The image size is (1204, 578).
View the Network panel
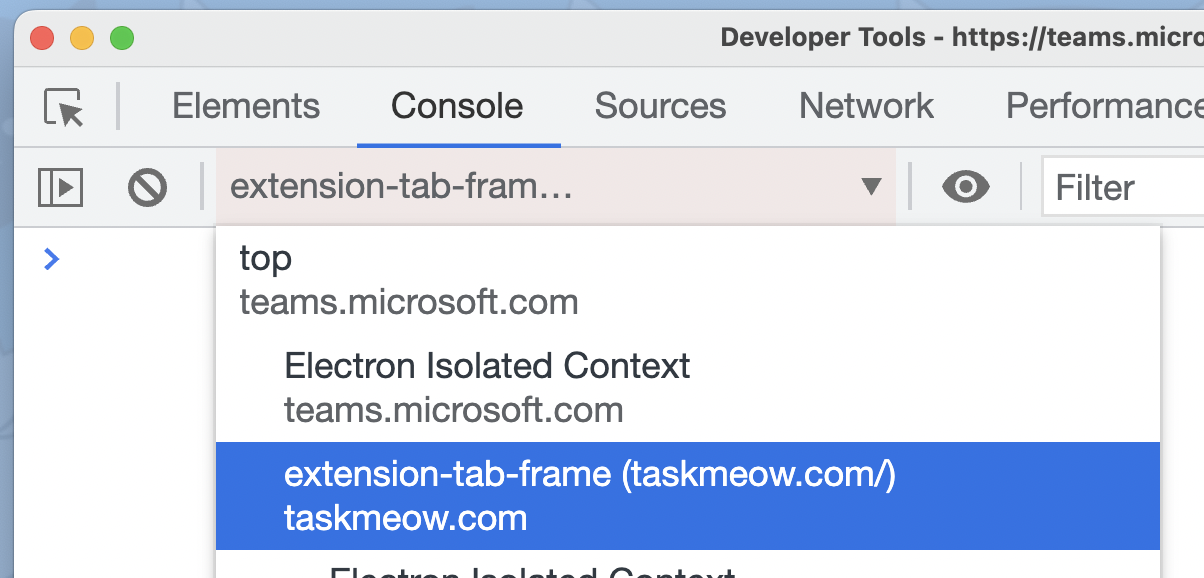[865, 106]
